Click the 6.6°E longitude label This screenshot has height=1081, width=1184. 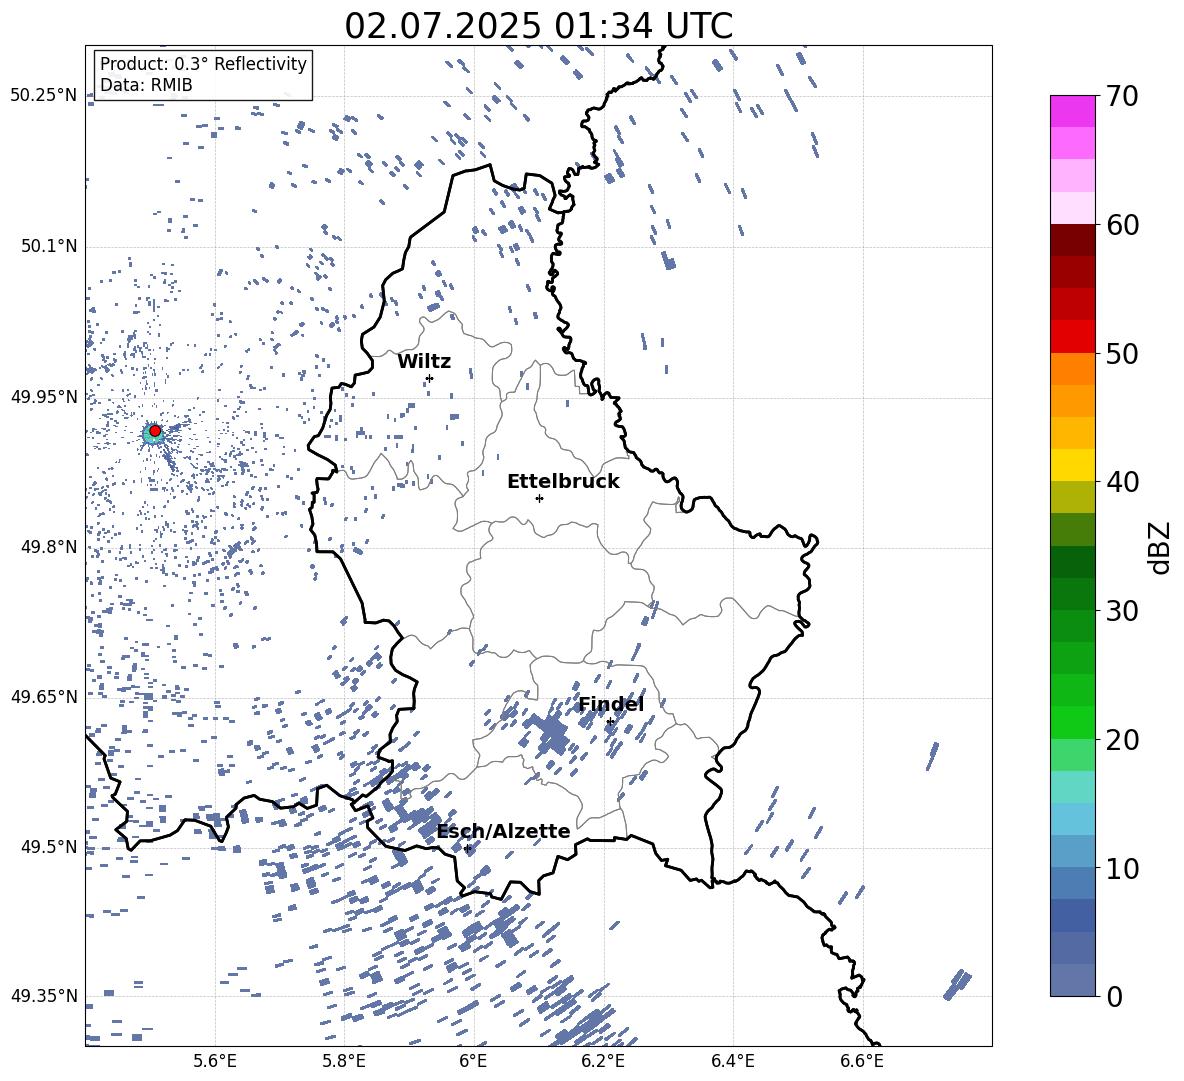tap(862, 1062)
